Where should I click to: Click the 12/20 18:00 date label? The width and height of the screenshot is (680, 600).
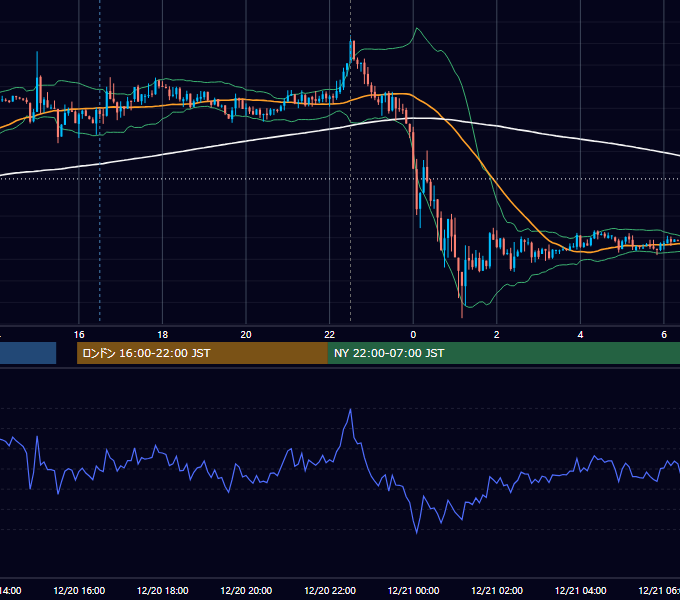coord(162,590)
